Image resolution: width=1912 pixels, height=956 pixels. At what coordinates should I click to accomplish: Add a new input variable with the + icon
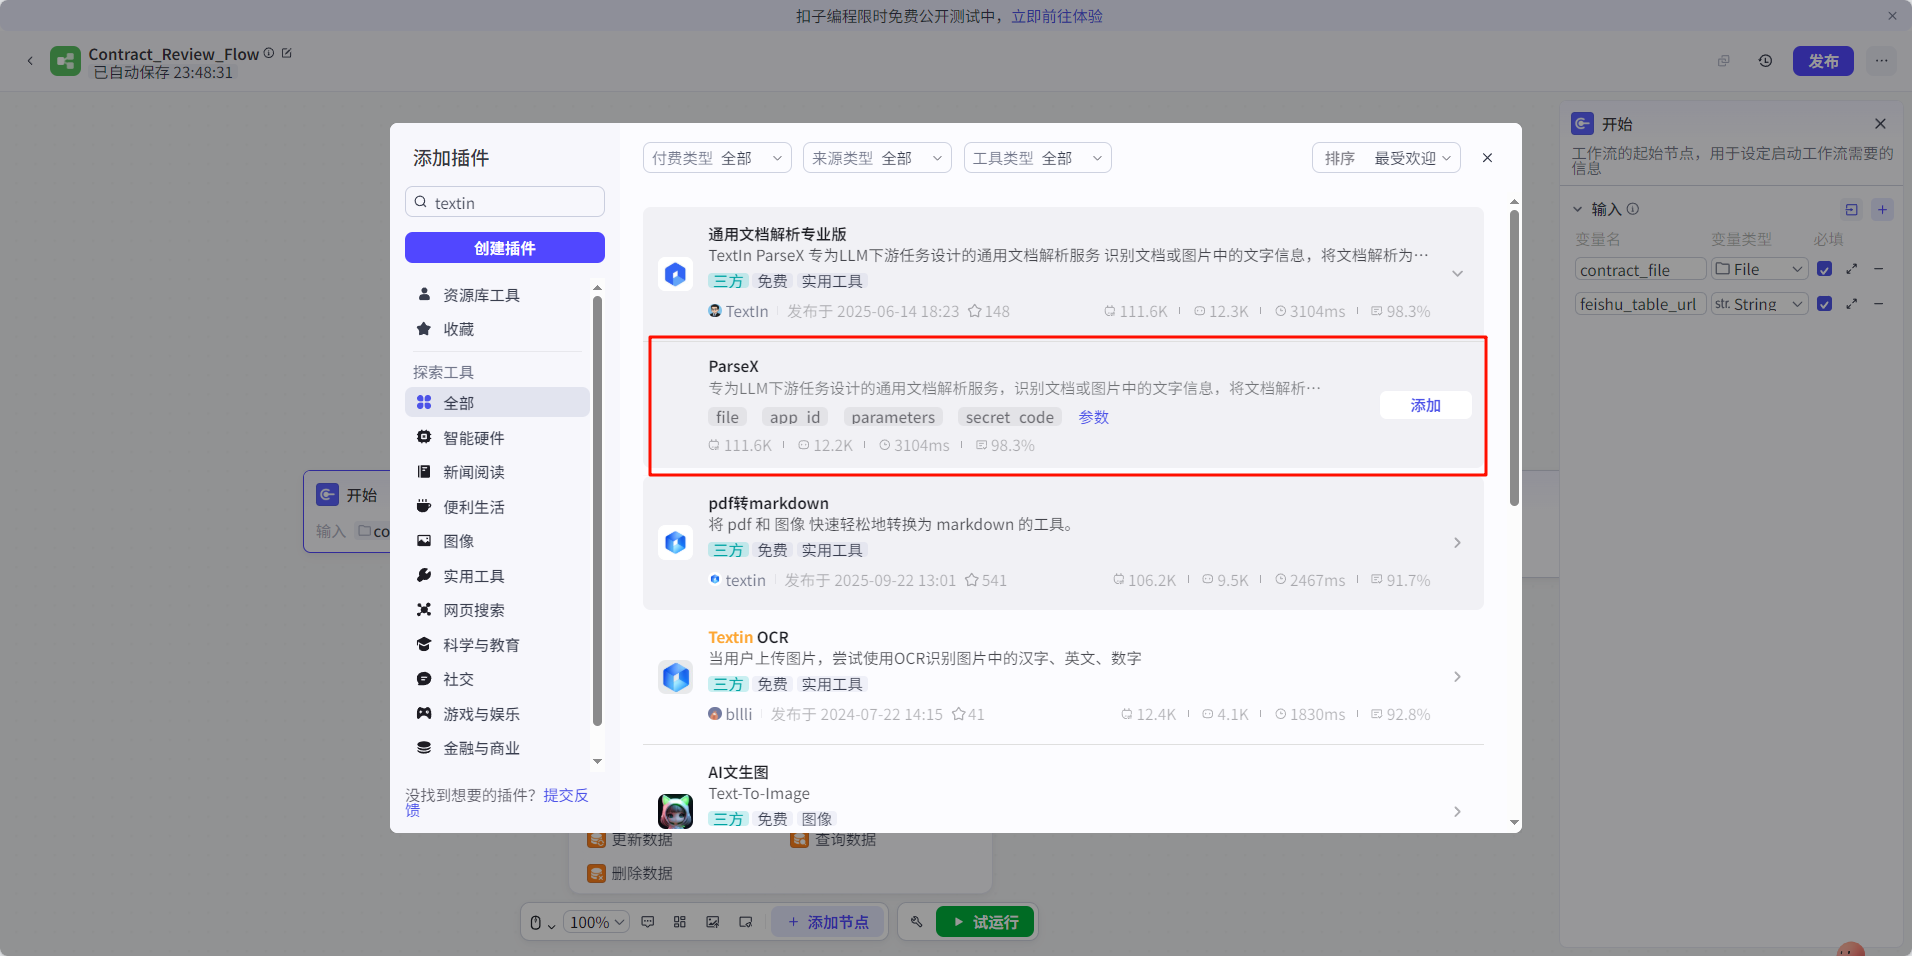point(1884,209)
